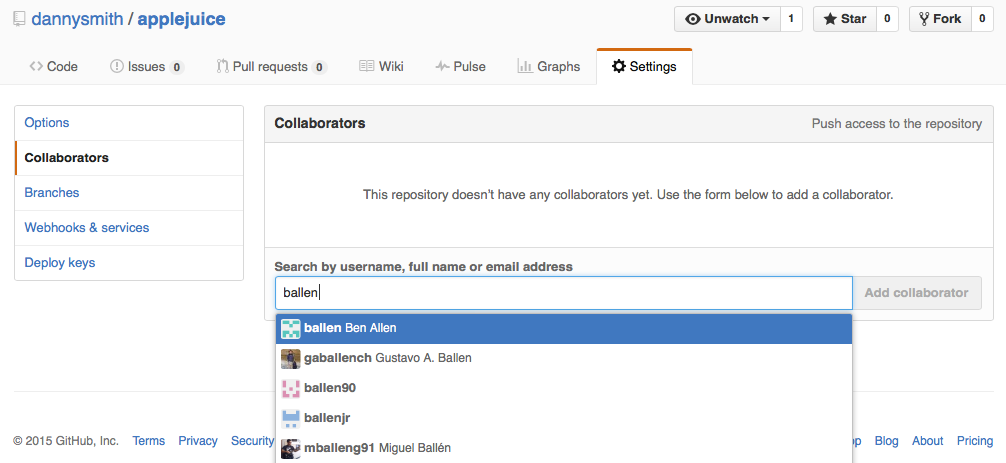Click the blue ballenjr identicon avatar

click(291, 419)
